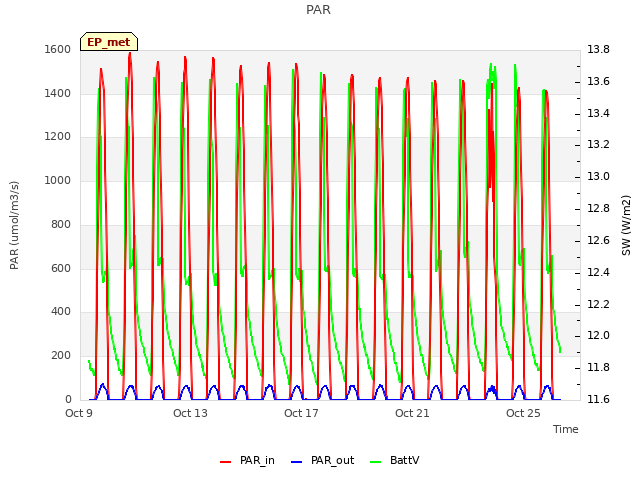Click the 'PAR (umol/m3/s)' left axis label
Viewport: 640px width, 480px height.
(x=14, y=225)
